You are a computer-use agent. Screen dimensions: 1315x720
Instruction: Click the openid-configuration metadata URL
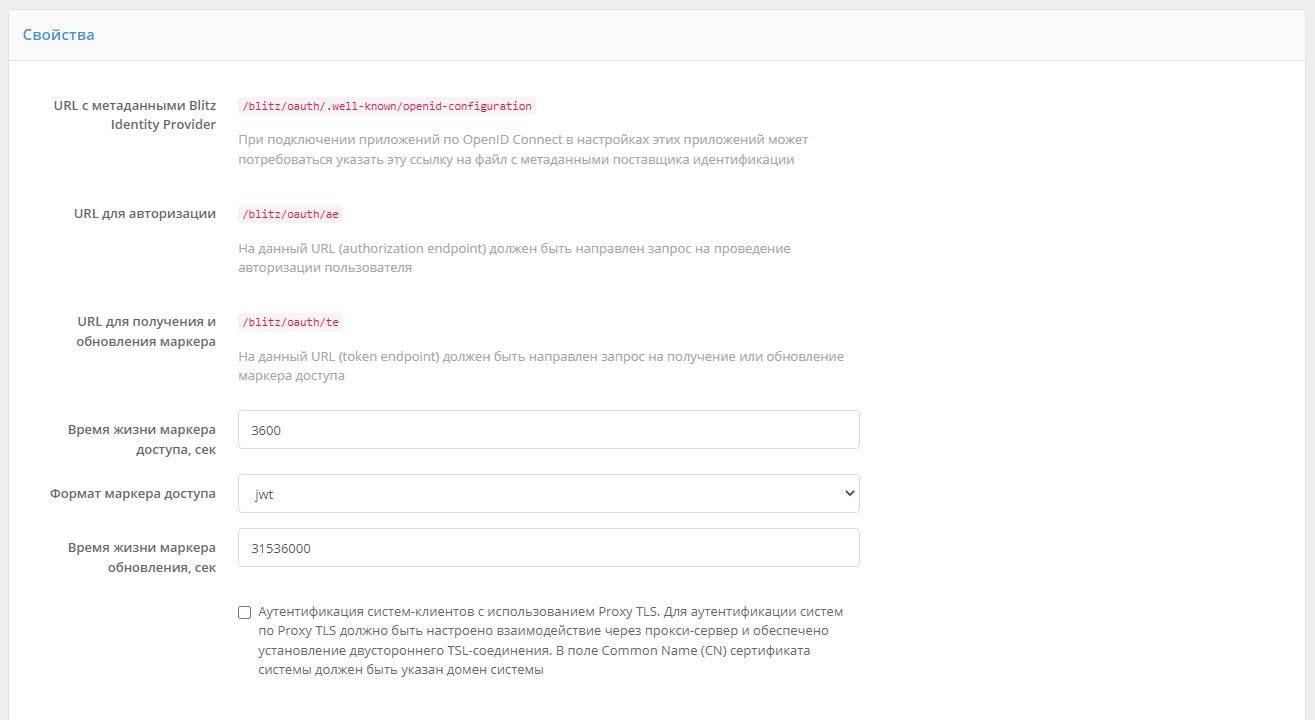387,106
